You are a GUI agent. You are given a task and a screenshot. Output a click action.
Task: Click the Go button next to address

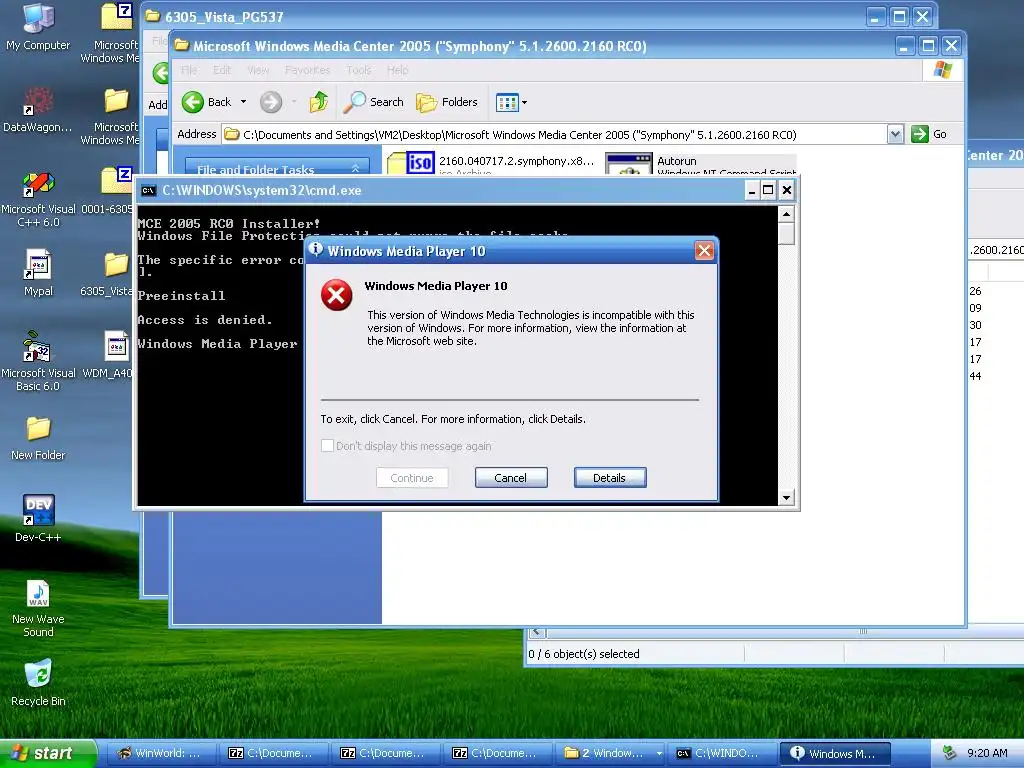click(x=929, y=134)
